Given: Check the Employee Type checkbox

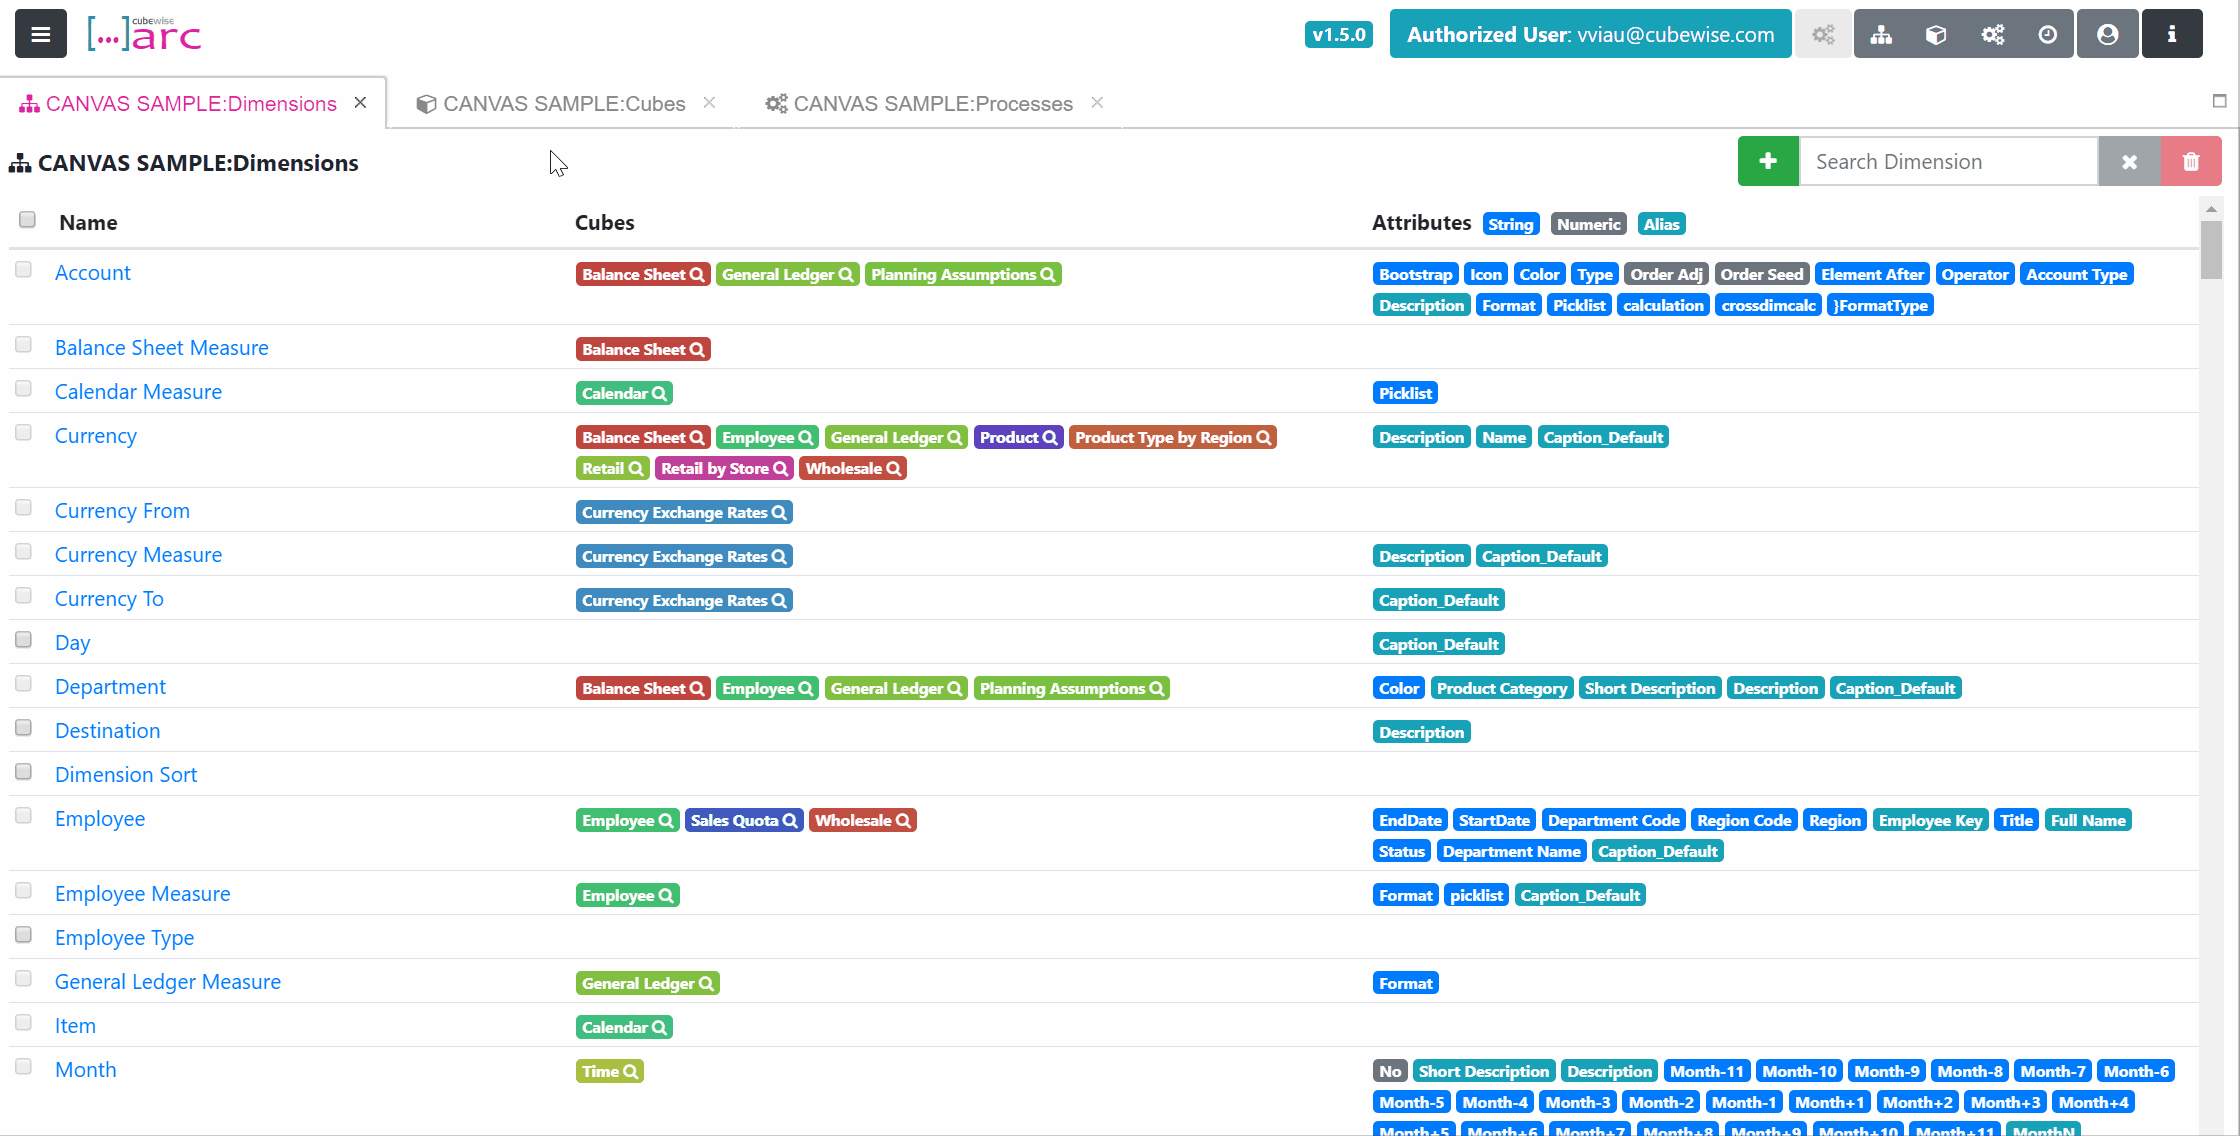Looking at the screenshot, I should (x=24, y=935).
